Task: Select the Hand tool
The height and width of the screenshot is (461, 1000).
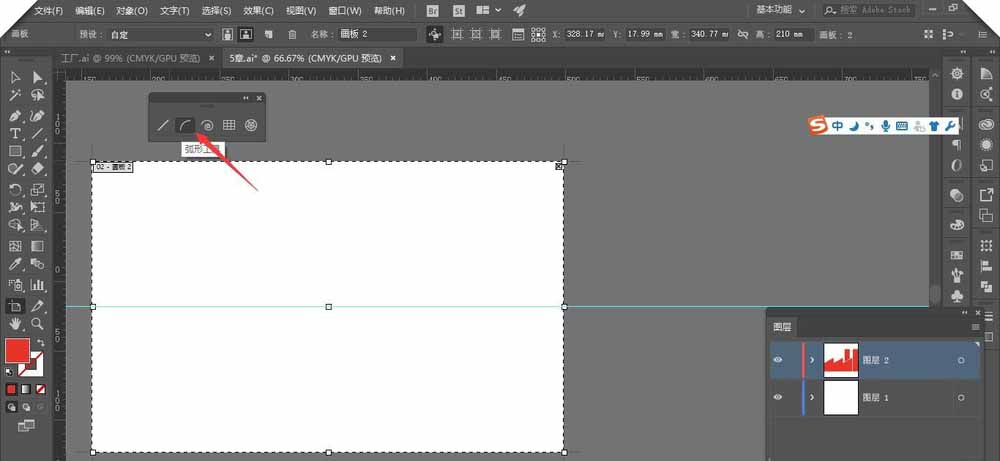Action: click(15, 324)
